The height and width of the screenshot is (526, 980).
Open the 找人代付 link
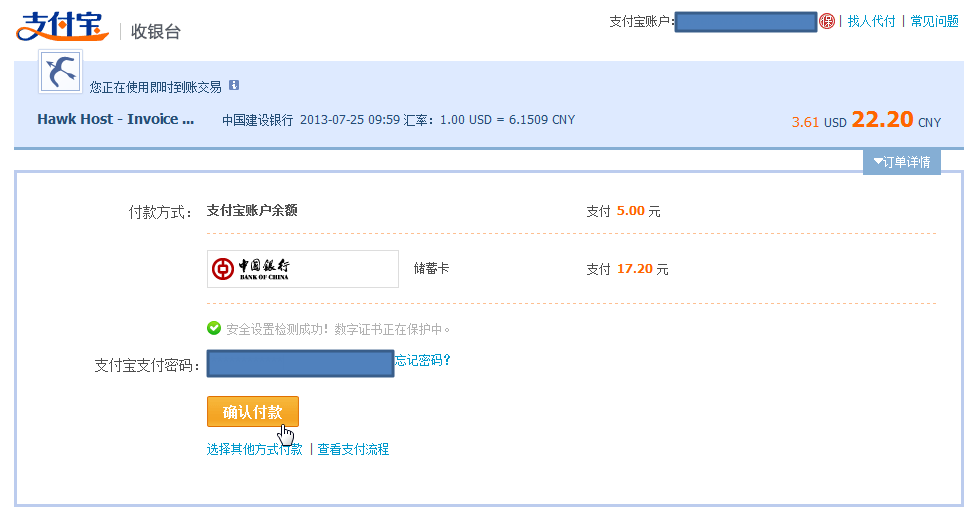point(871,21)
